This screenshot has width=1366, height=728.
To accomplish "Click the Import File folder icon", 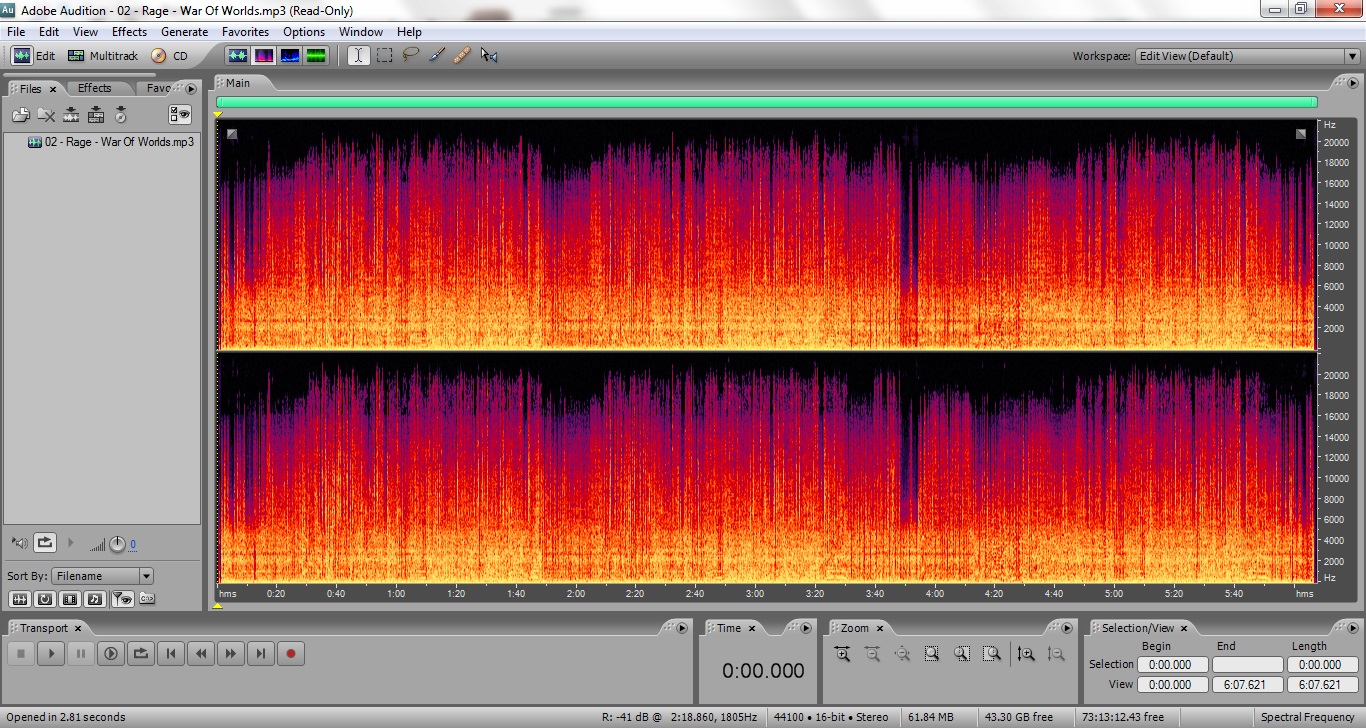I will tap(21, 115).
